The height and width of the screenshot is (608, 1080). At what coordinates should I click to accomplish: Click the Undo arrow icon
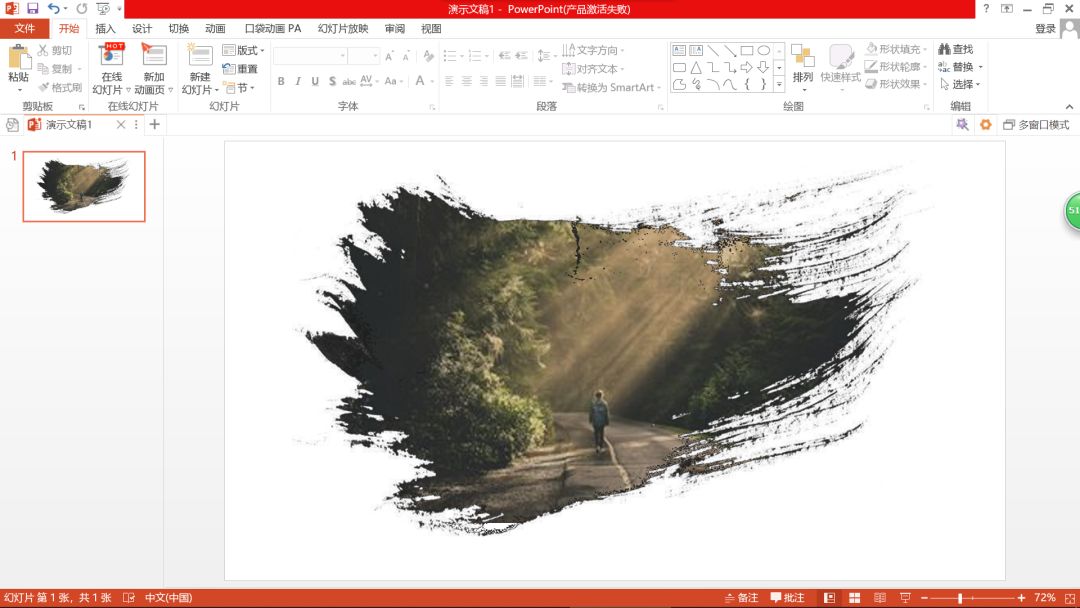pos(54,8)
